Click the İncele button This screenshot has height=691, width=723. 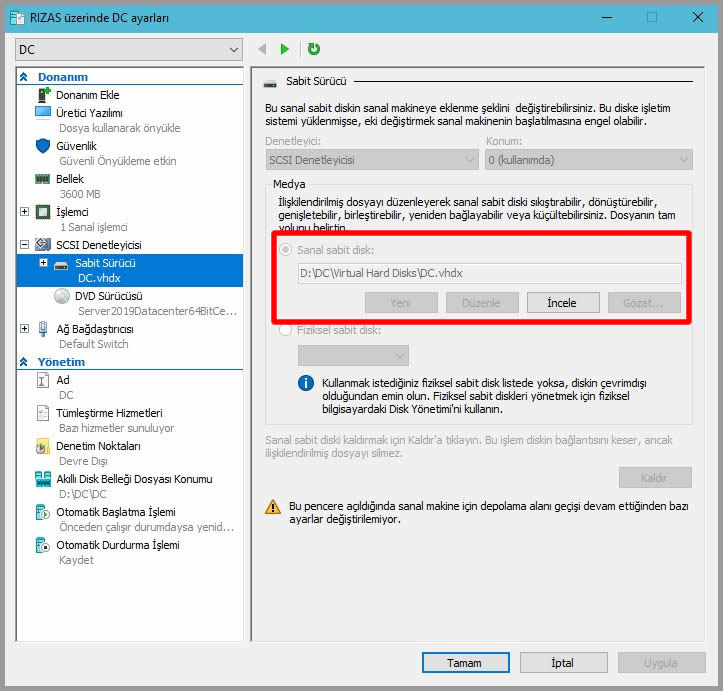click(561, 303)
